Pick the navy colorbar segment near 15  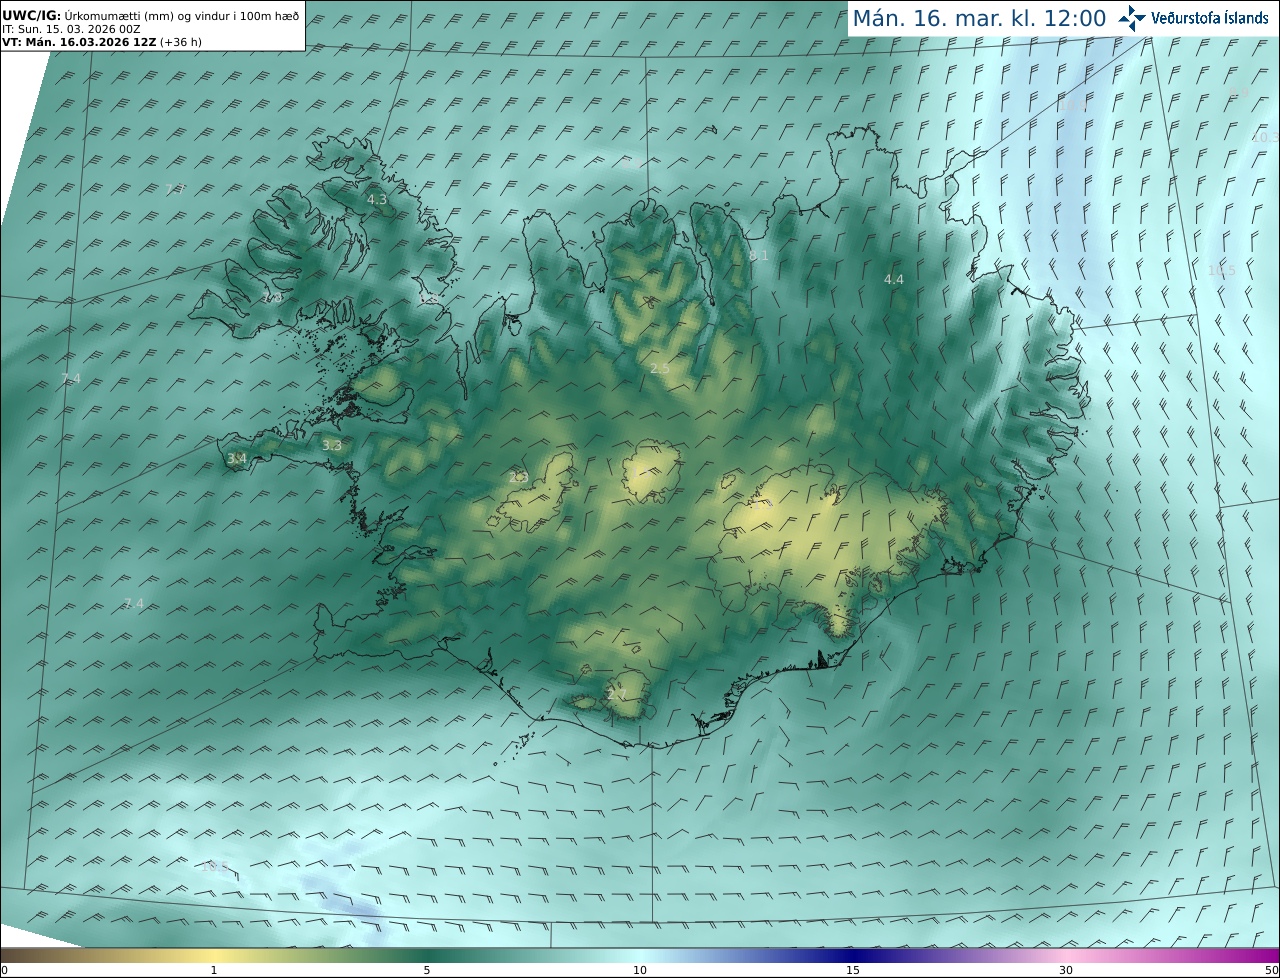[x=853, y=955]
